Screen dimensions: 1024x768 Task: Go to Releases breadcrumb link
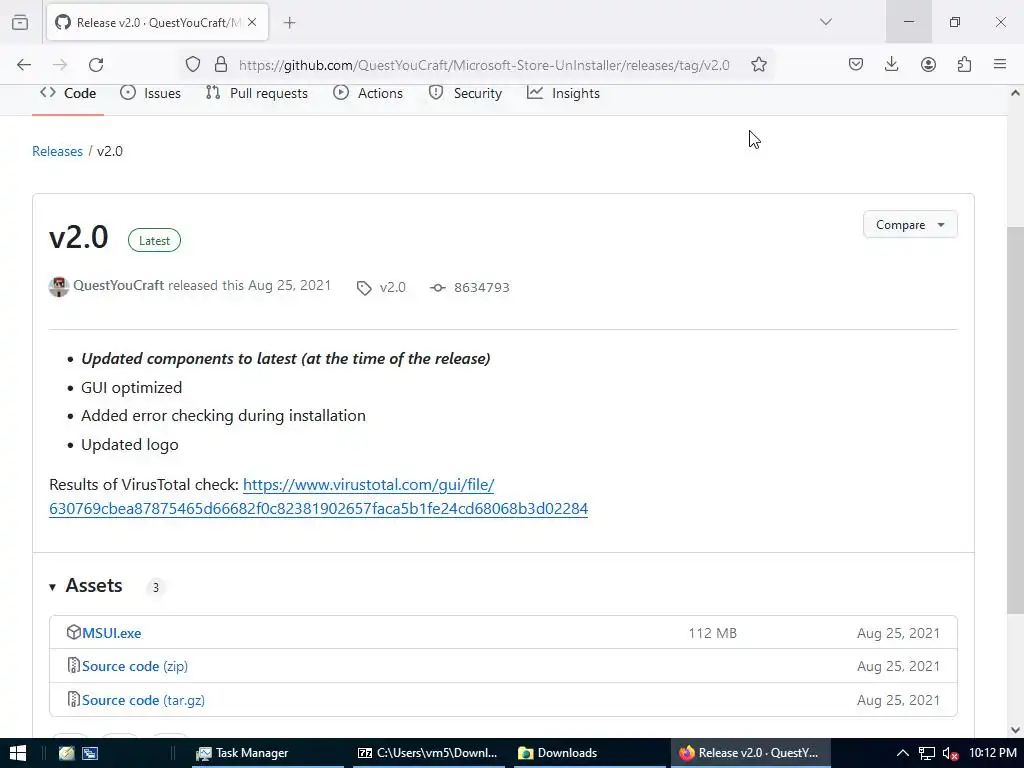coord(57,152)
